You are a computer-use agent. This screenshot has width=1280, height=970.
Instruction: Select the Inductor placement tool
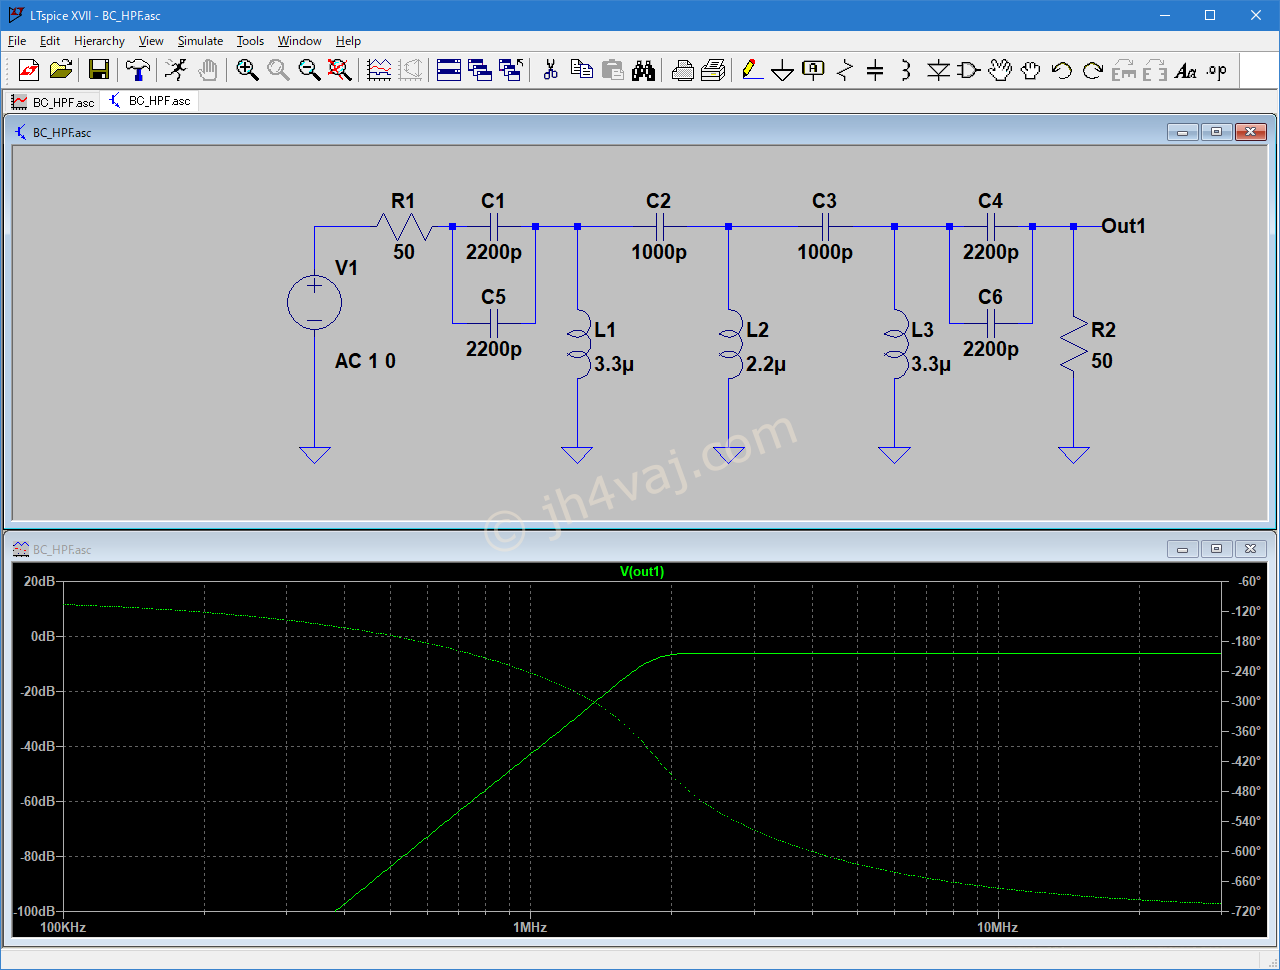905,70
